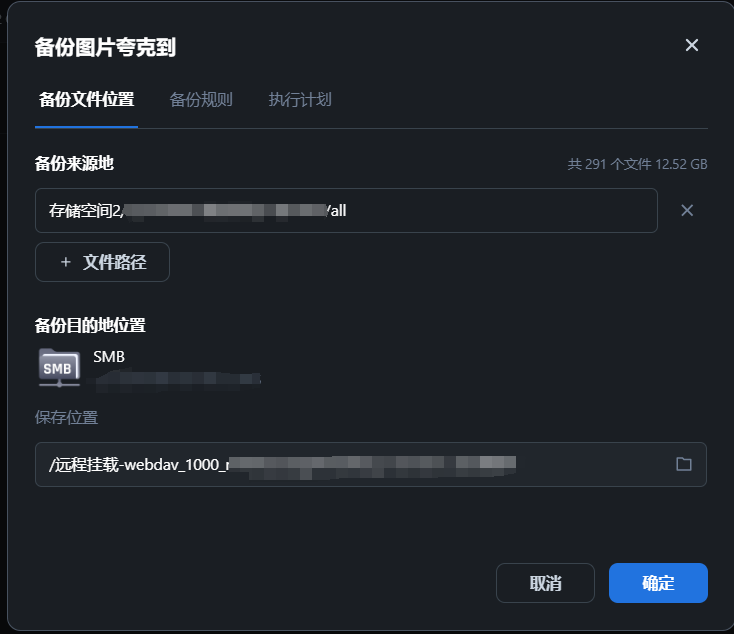Image resolution: width=734 pixels, height=634 pixels.
Task: Open folder browser for 保存位置
Action: point(684,464)
